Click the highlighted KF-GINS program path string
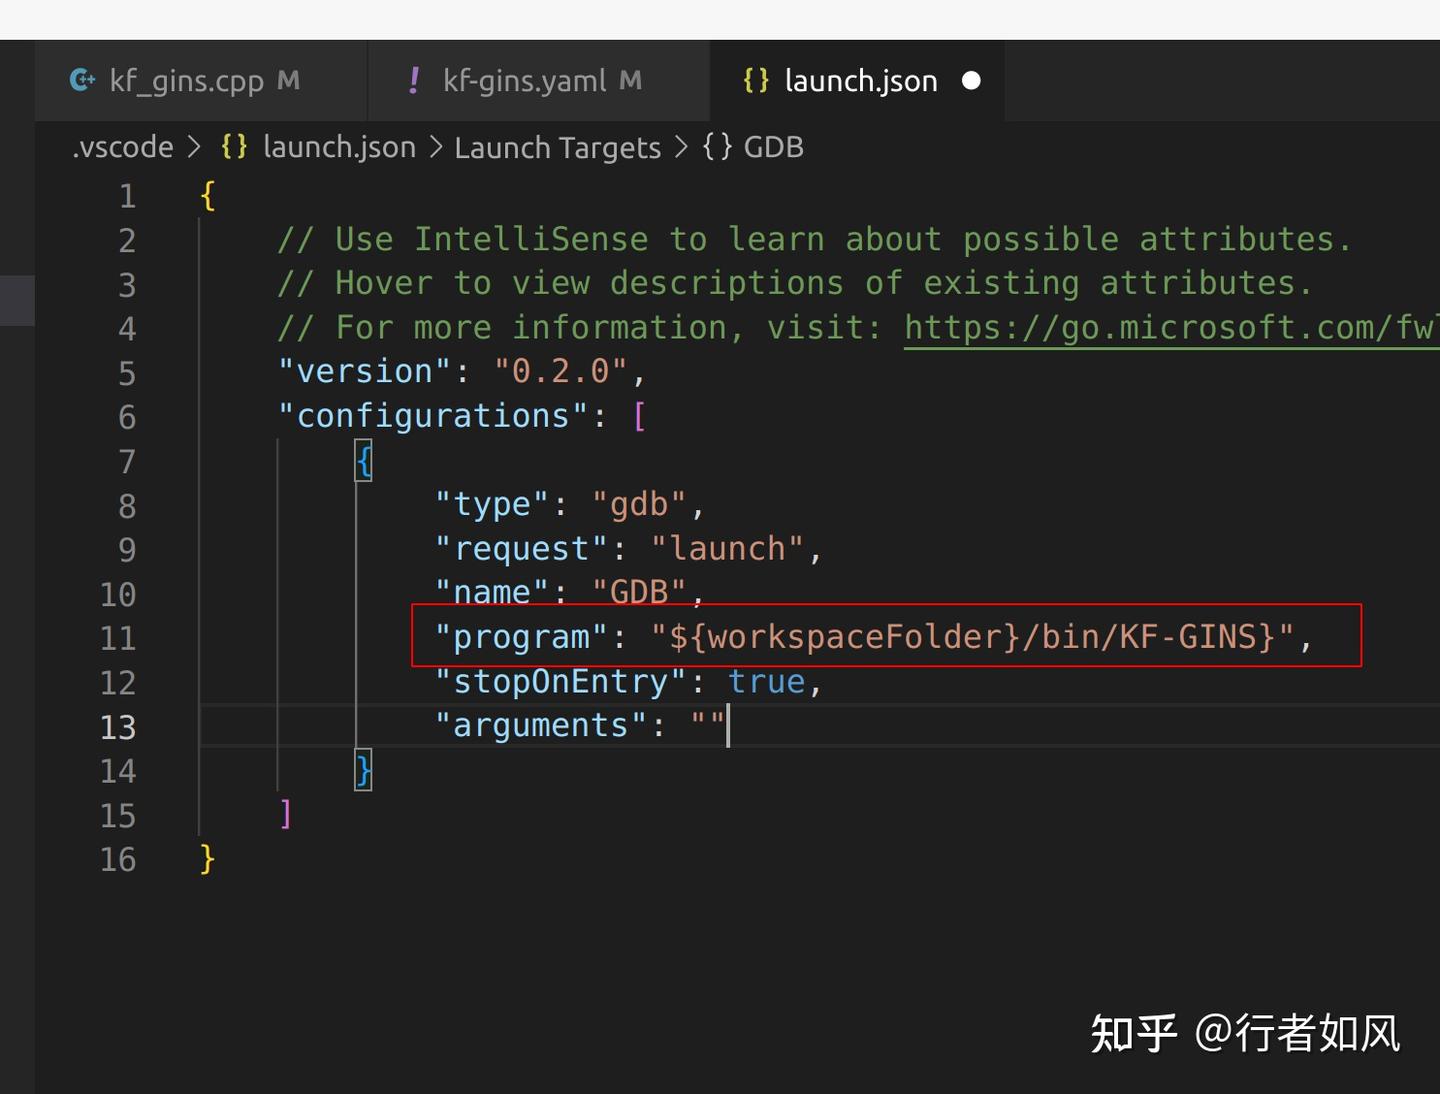Viewport: 1440px width, 1094px height. pyautogui.click(x=975, y=637)
